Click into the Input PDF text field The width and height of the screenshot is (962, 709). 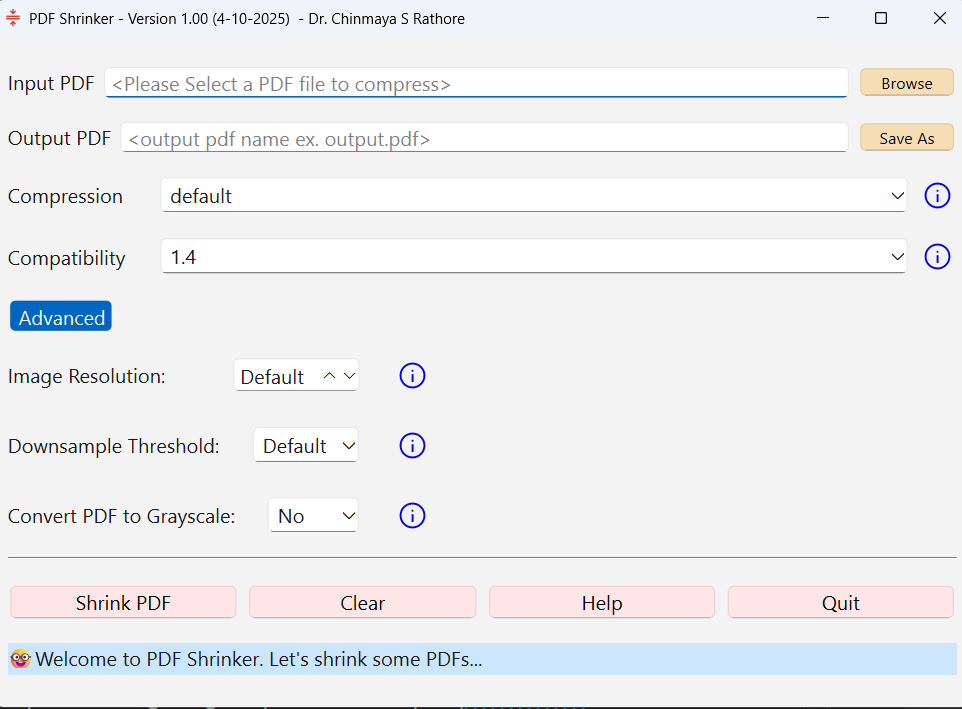[476, 84]
